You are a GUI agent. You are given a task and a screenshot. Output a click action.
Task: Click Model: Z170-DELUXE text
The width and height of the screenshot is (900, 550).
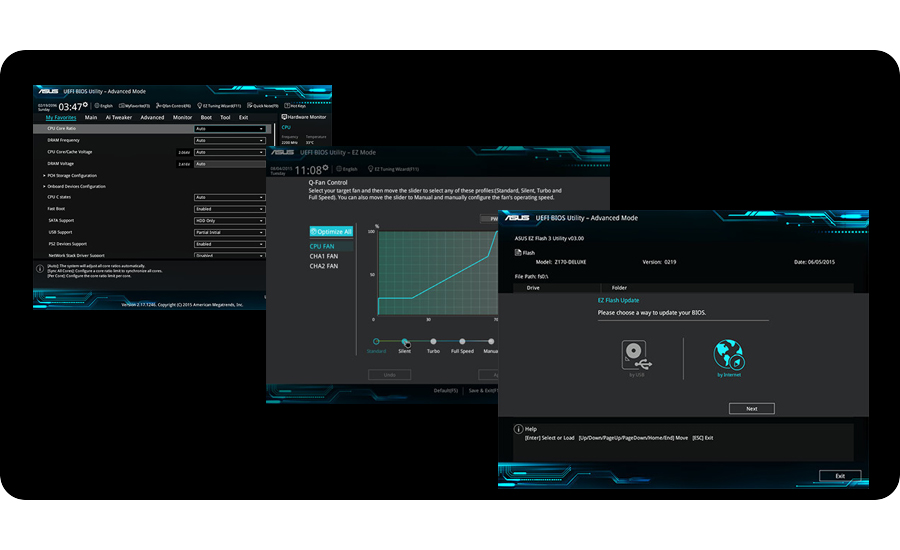[x=561, y=262]
